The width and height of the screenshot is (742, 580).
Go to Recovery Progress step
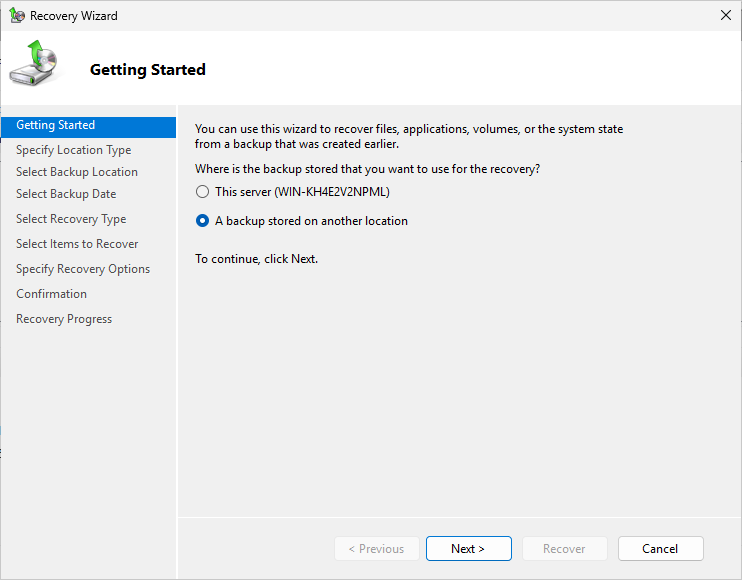(x=64, y=319)
